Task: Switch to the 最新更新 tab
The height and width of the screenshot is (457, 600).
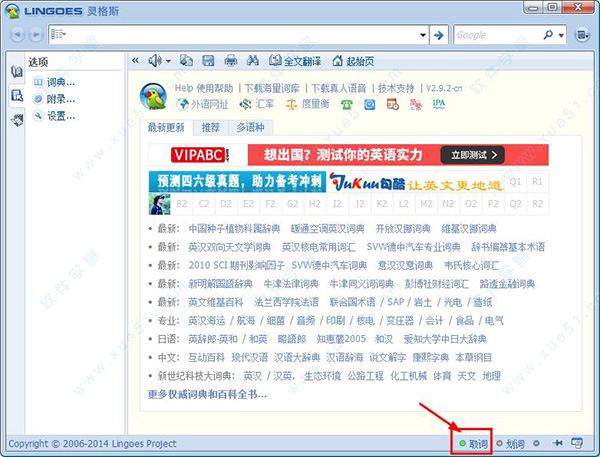Action: pos(166,127)
